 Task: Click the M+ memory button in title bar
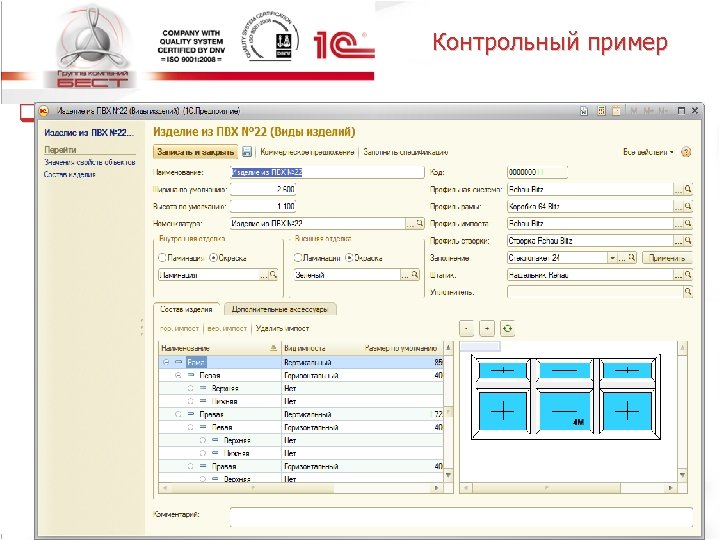(648, 111)
